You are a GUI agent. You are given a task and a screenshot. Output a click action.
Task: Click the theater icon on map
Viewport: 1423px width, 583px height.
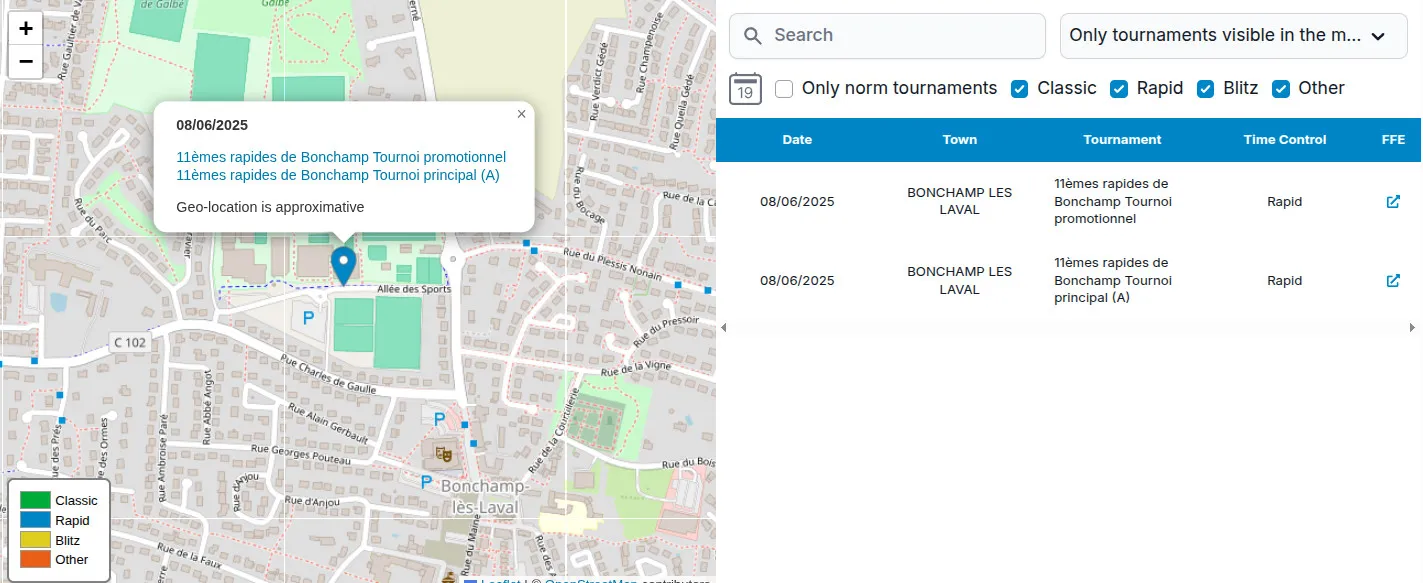[444, 455]
